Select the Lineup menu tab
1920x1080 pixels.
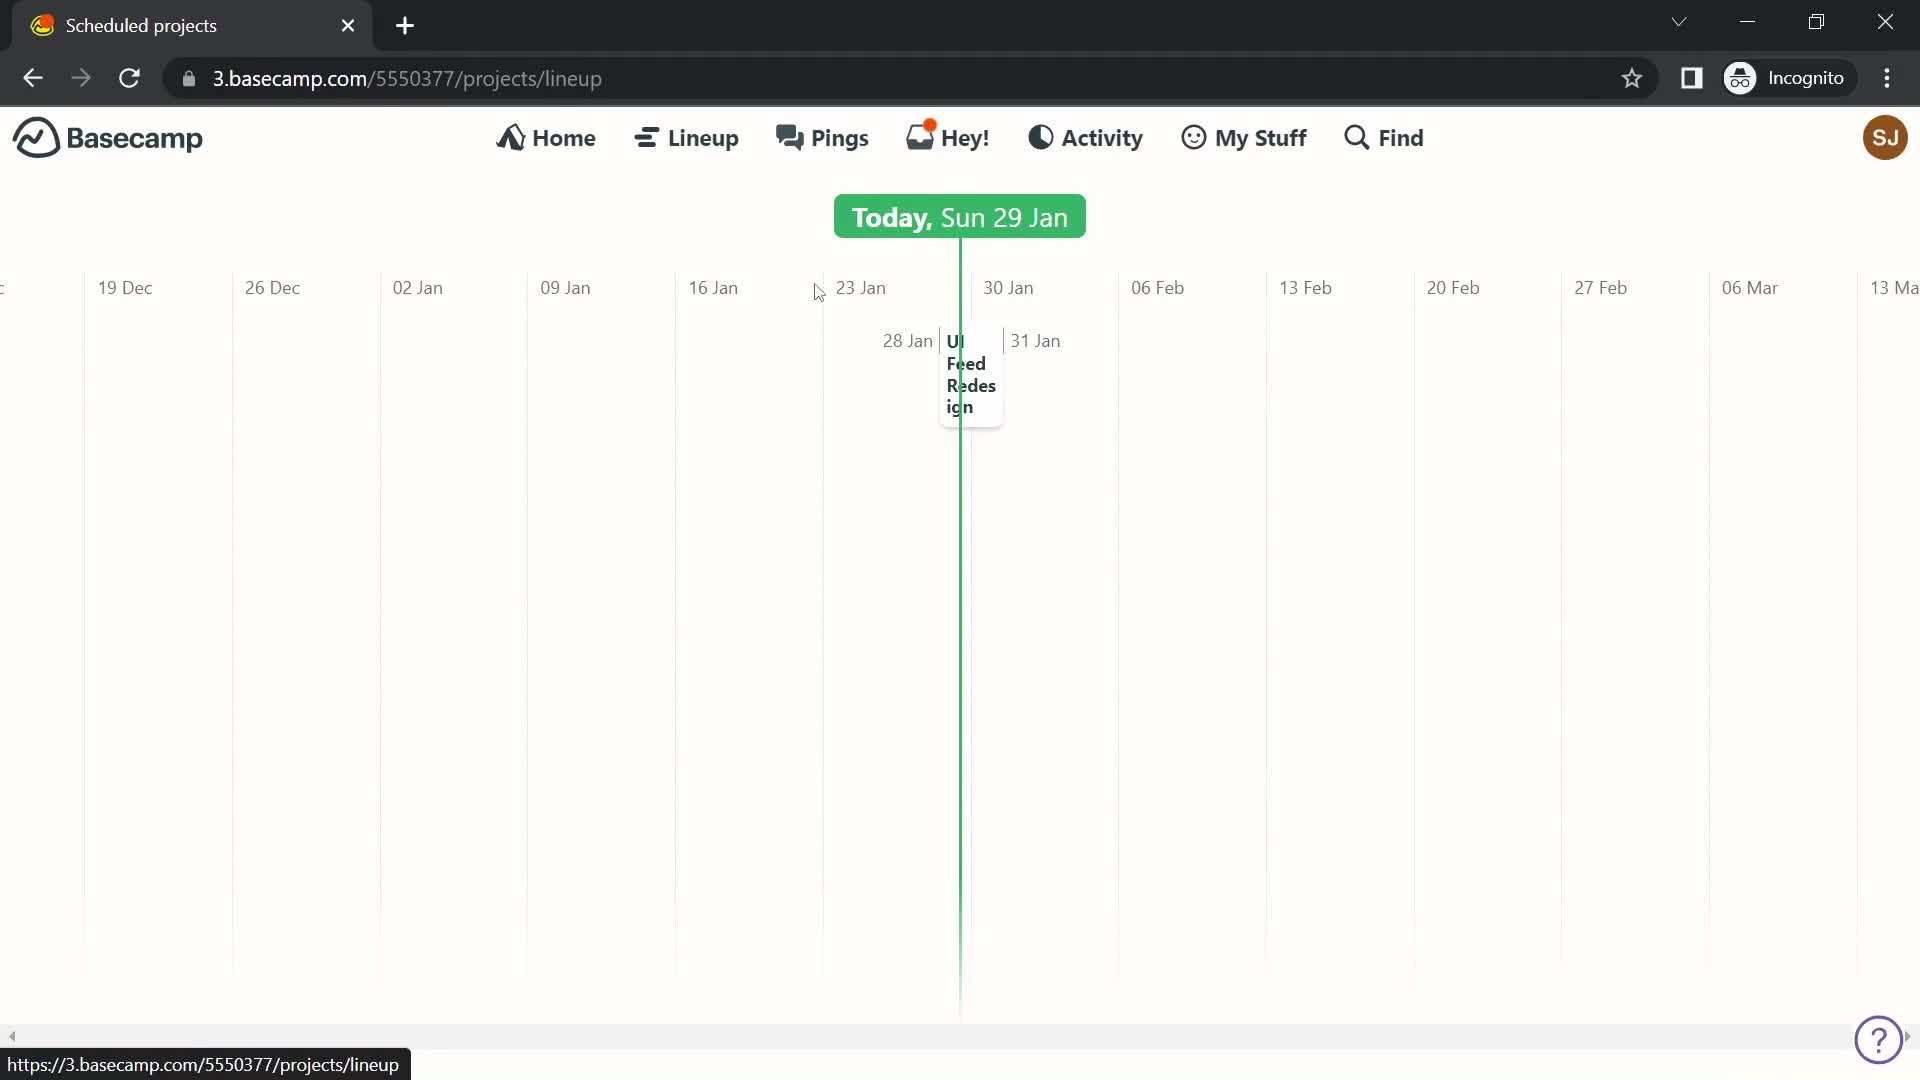[688, 137]
